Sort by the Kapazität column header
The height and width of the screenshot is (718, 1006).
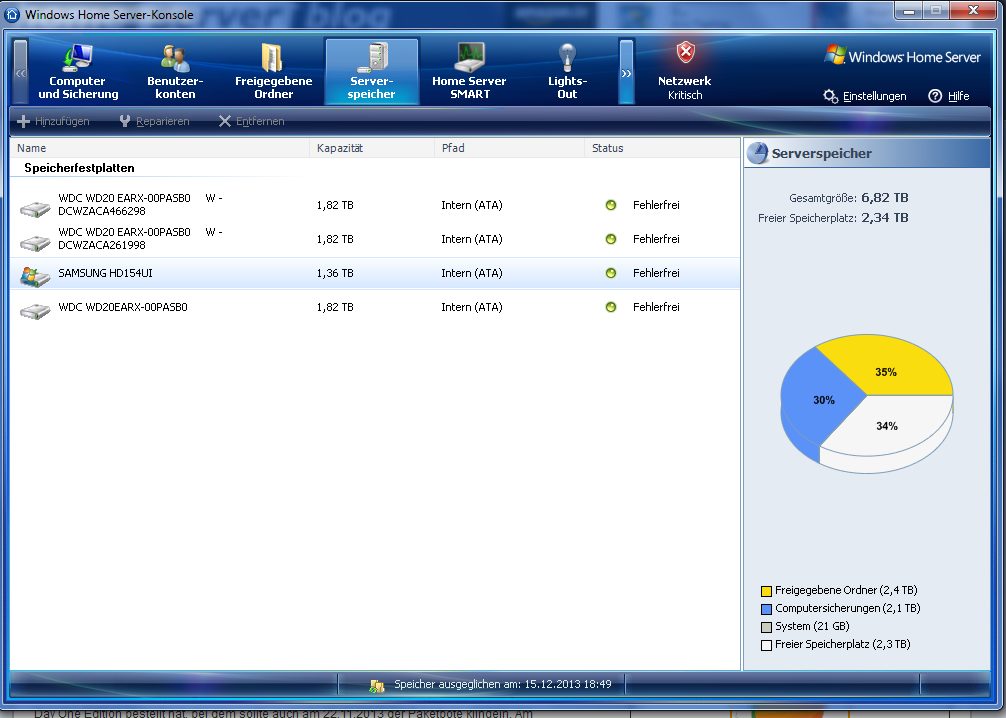click(372, 148)
